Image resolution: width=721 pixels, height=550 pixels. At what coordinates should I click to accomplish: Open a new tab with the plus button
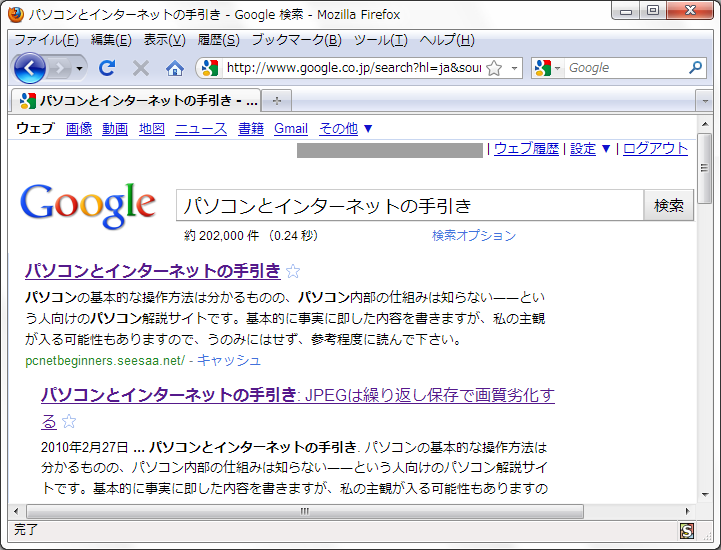click(x=277, y=101)
